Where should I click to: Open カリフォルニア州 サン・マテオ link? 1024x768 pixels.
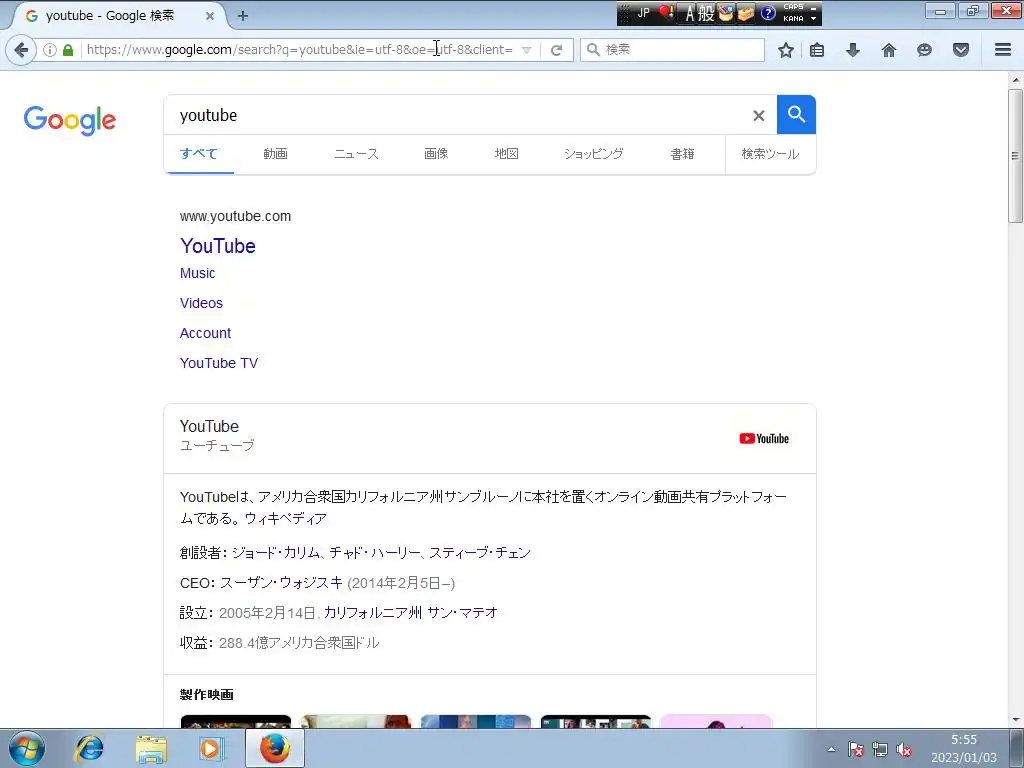tap(411, 613)
